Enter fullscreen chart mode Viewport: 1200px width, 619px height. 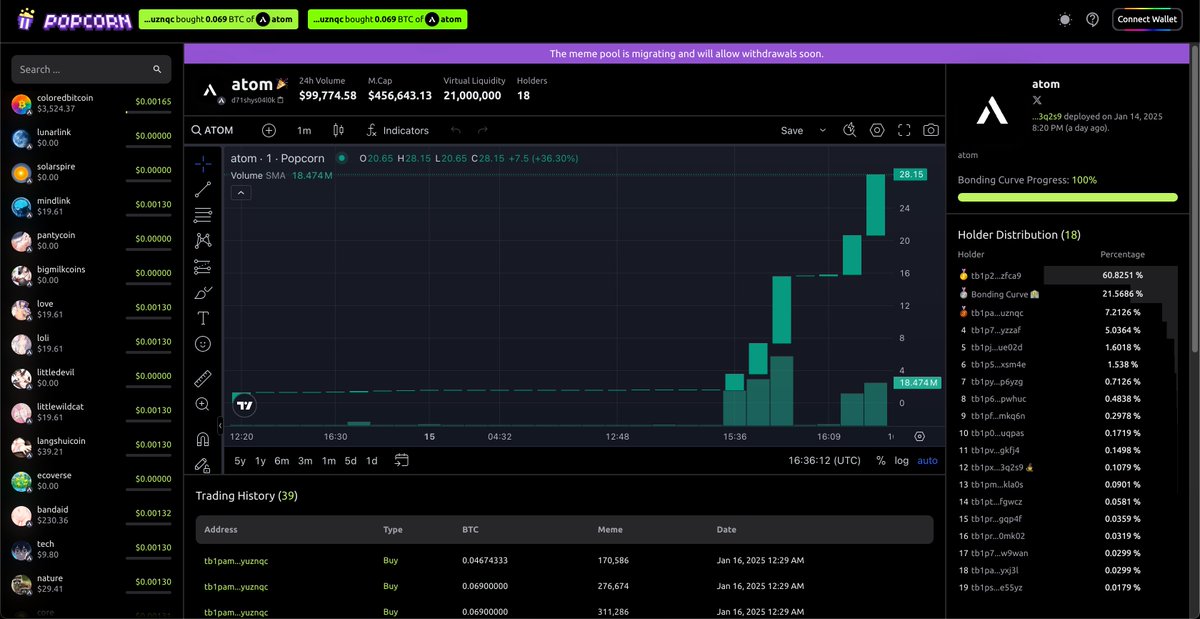tap(904, 130)
